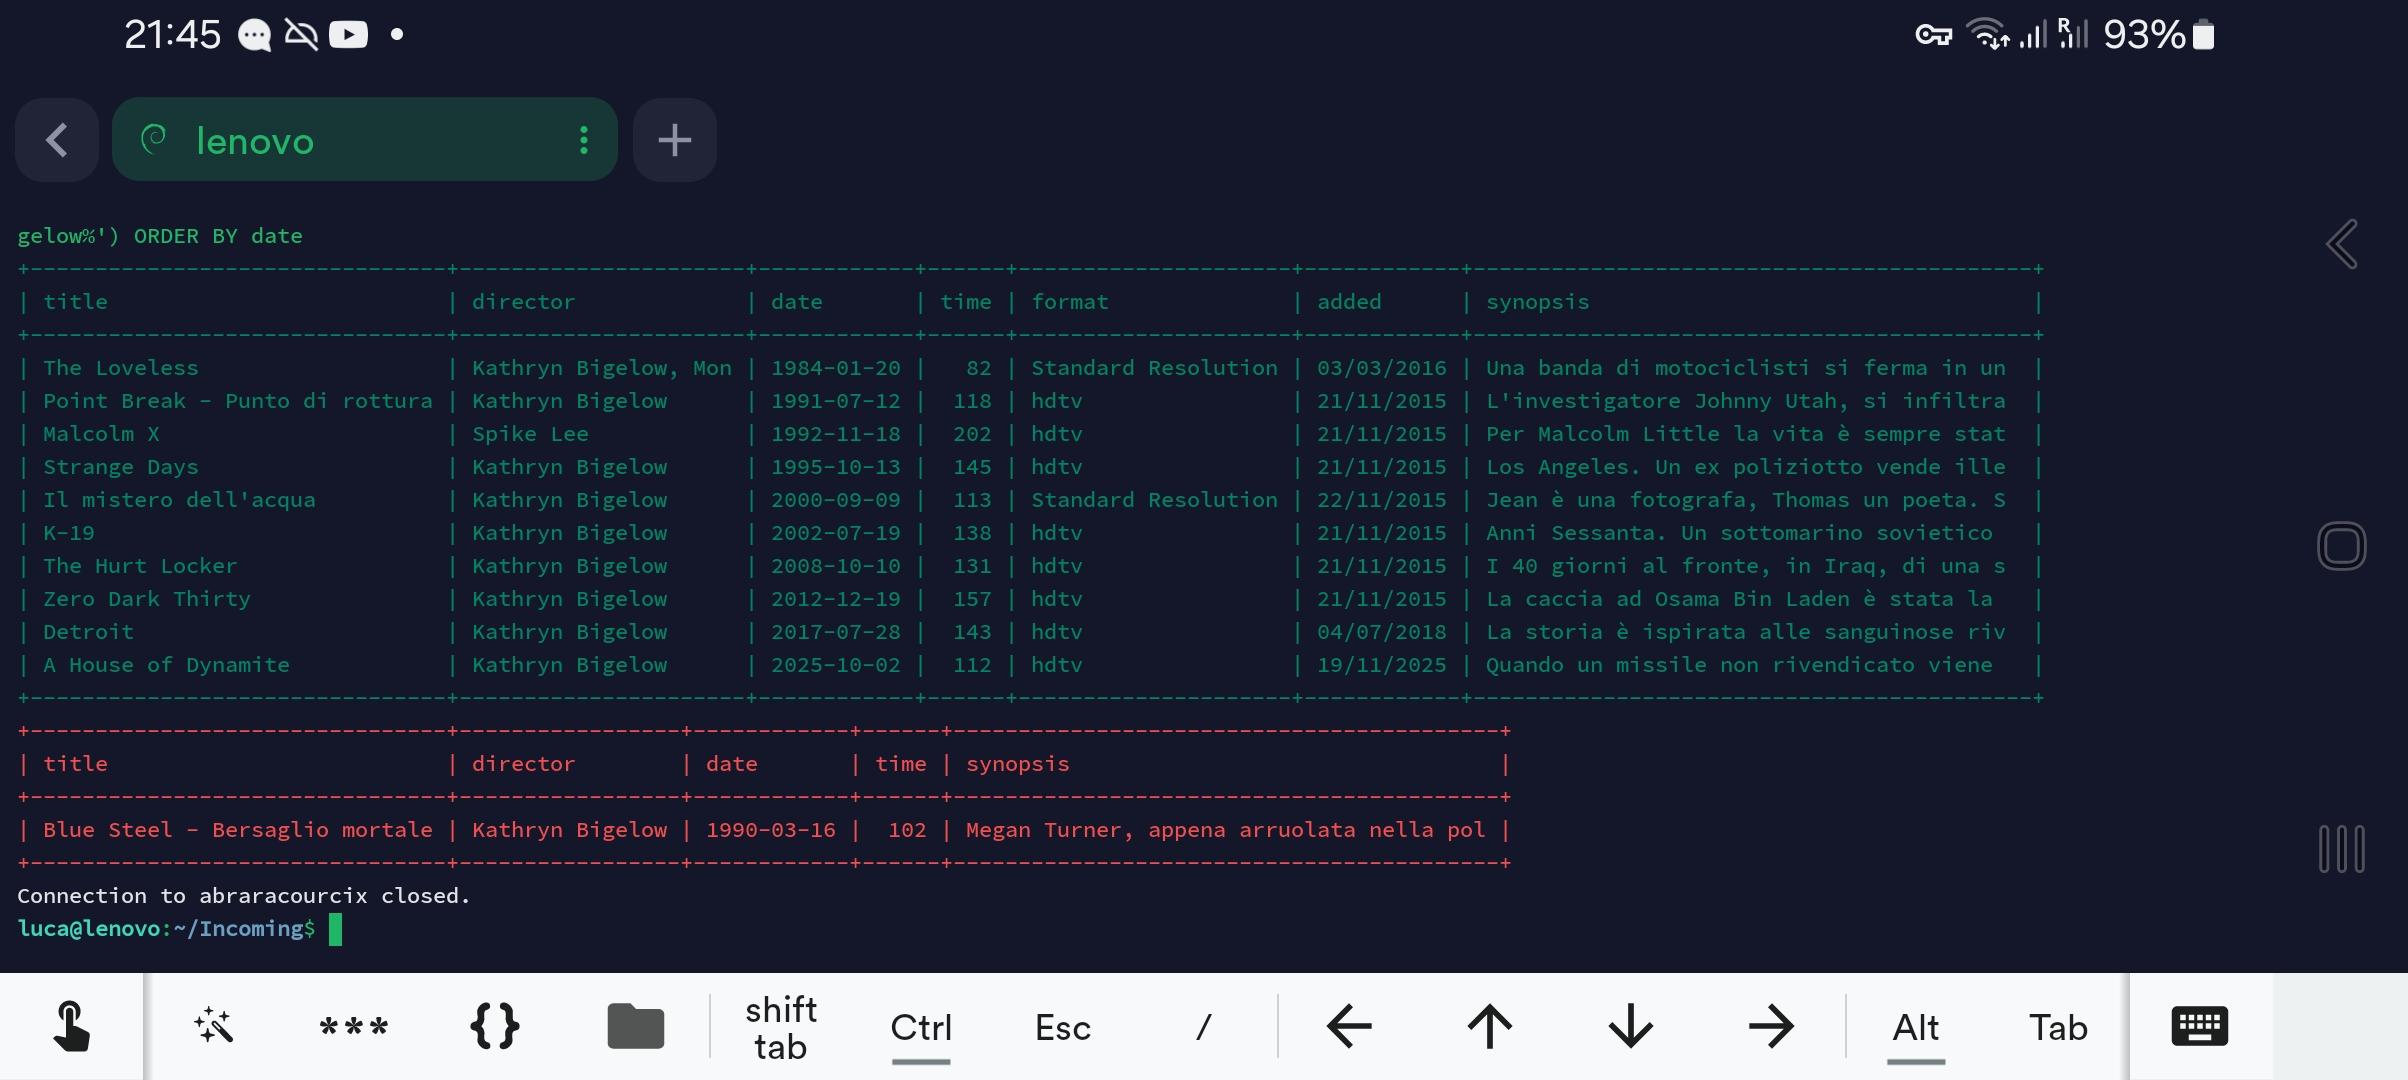Toggle the Alt modifier key

1915,1027
